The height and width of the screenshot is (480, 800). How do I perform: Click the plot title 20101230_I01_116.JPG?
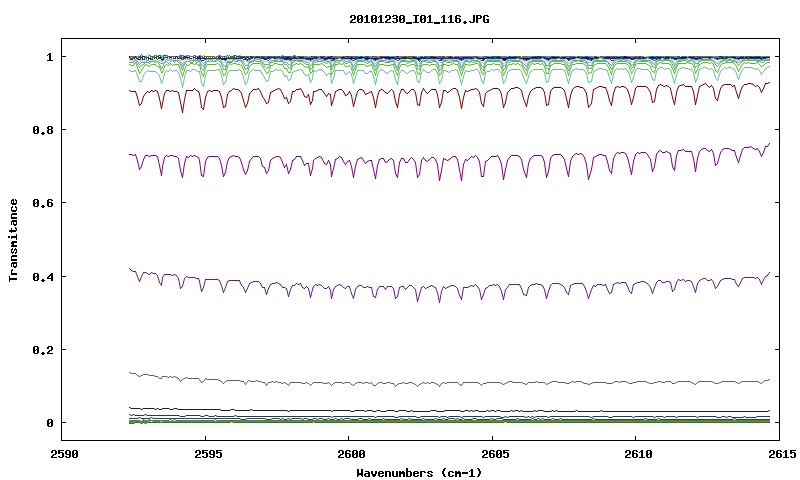tap(419, 19)
